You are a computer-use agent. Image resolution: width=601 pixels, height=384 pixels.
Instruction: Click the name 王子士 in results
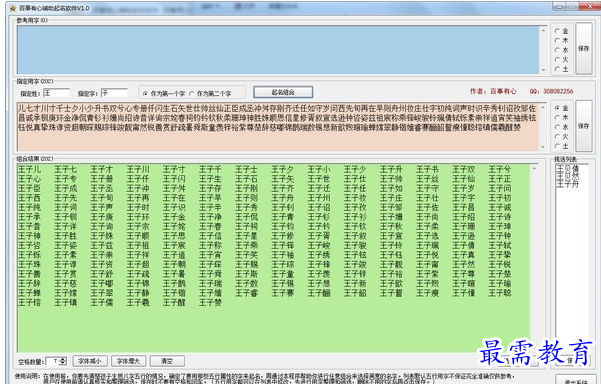tap(246, 169)
